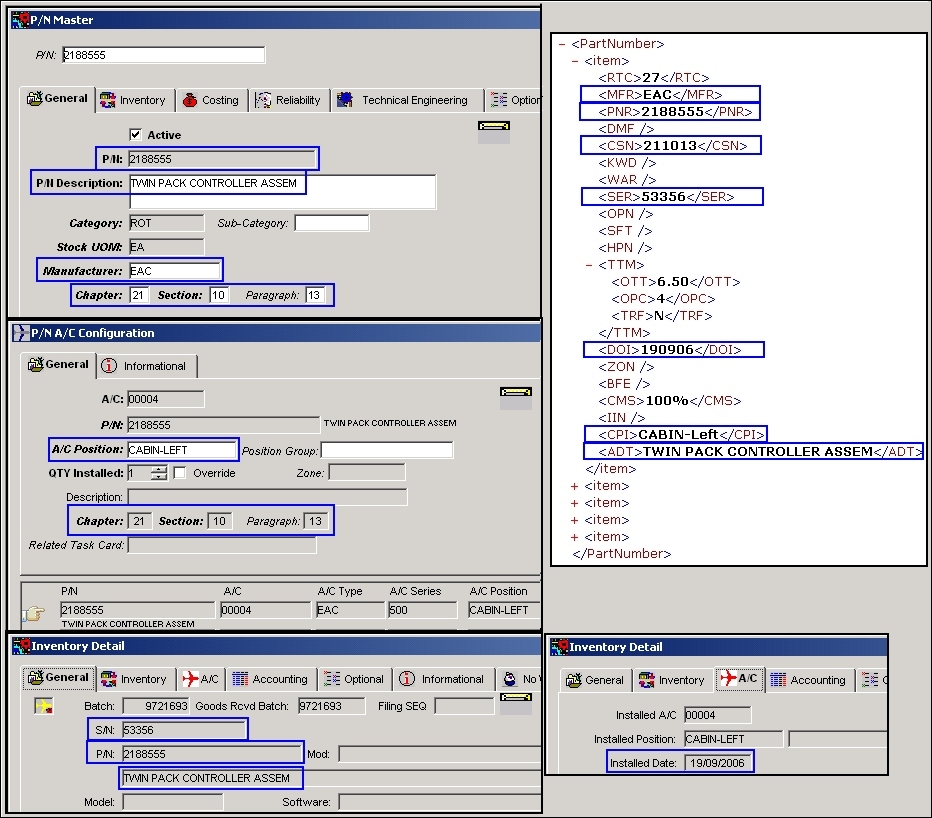
Task: Select Inventory tab in Inventory Detail showing Installed Date
Action: click(671, 680)
